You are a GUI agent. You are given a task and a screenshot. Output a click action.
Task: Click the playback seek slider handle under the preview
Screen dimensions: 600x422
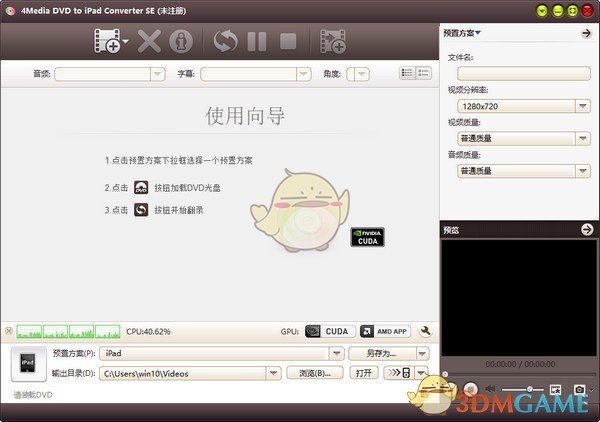tap(445, 374)
